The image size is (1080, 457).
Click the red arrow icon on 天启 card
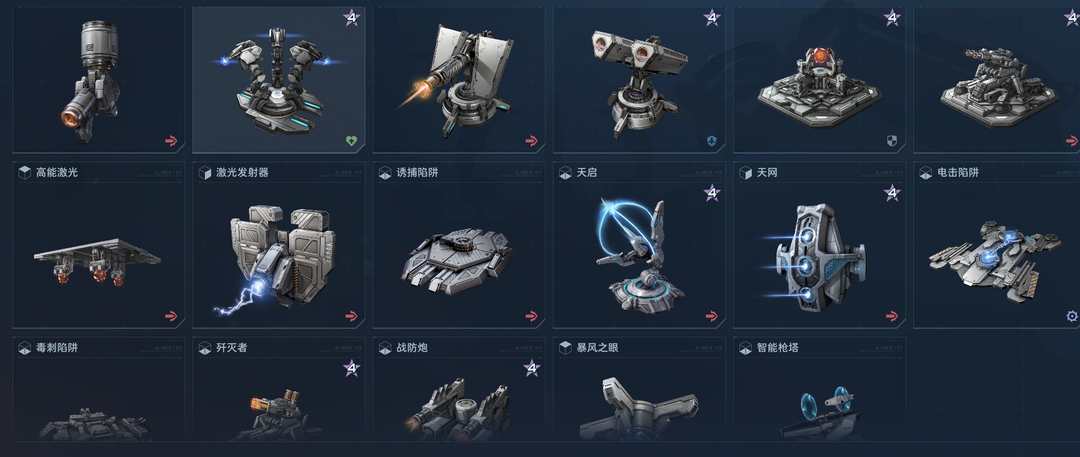(x=712, y=316)
